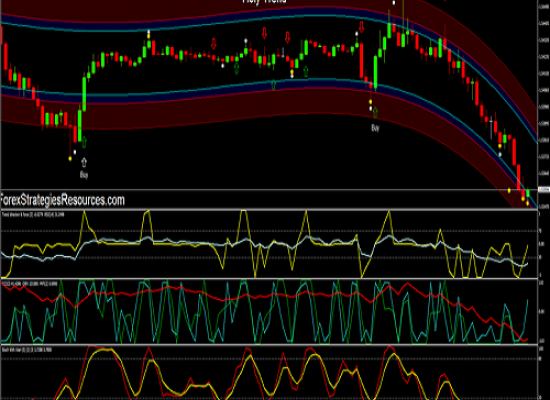The image size is (550, 400).
Task: Click the red down arrow at the chart's top right
Action: [x=361, y=26]
